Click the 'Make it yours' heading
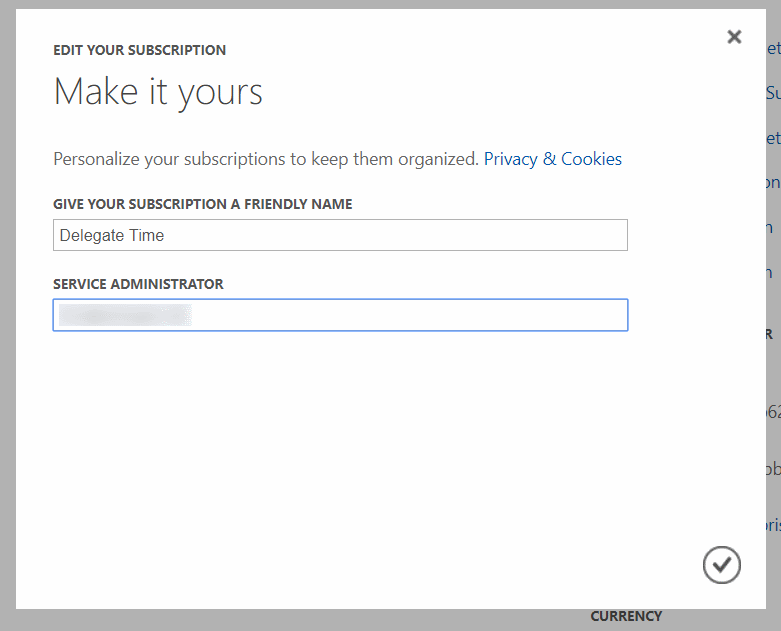The height and width of the screenshot is (631, 781). click(x=158, y=92)
